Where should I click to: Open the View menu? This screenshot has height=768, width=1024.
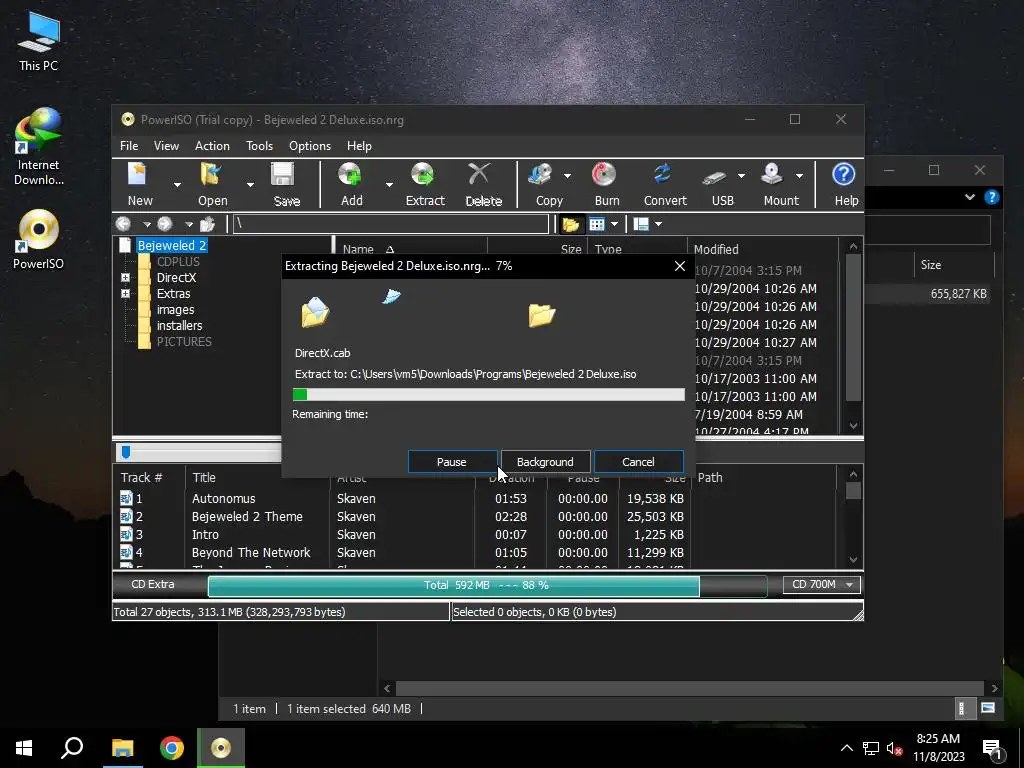tap(166, 146)
